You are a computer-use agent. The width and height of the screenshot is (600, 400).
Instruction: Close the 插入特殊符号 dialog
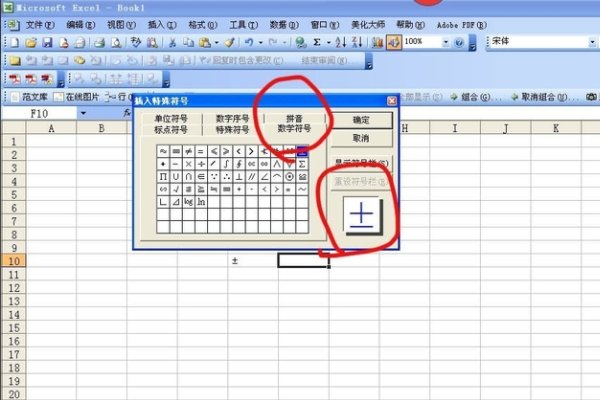[391, 101]
